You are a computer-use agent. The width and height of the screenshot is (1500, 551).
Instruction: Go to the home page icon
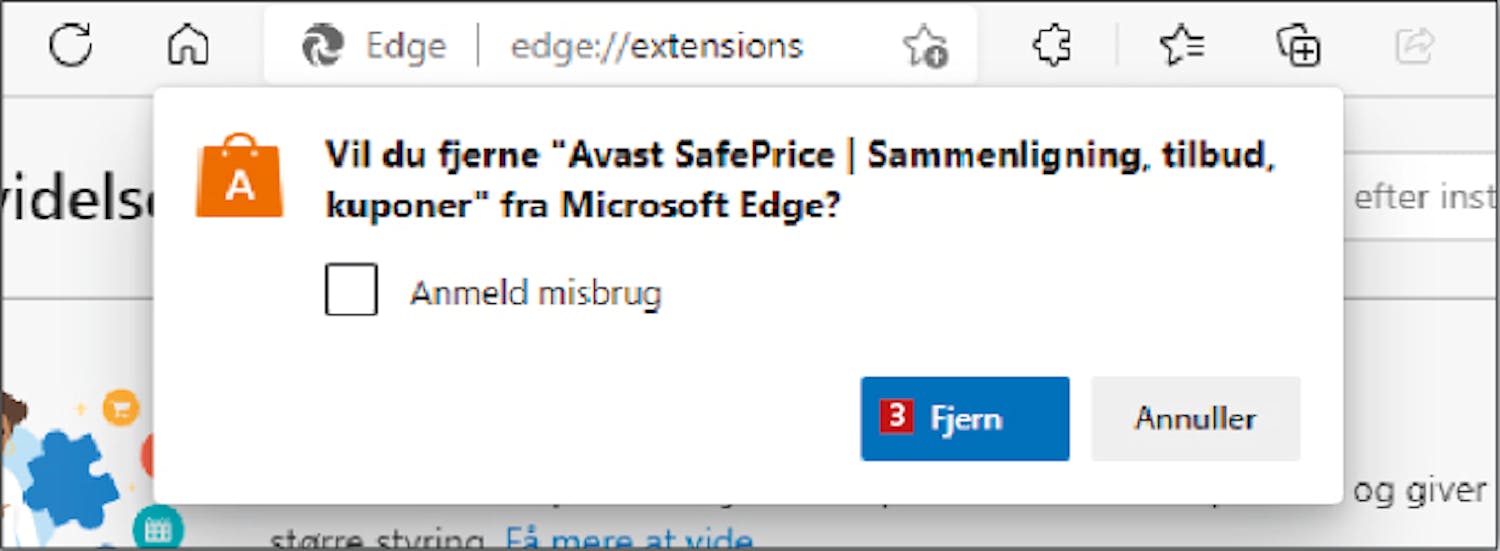188,46
